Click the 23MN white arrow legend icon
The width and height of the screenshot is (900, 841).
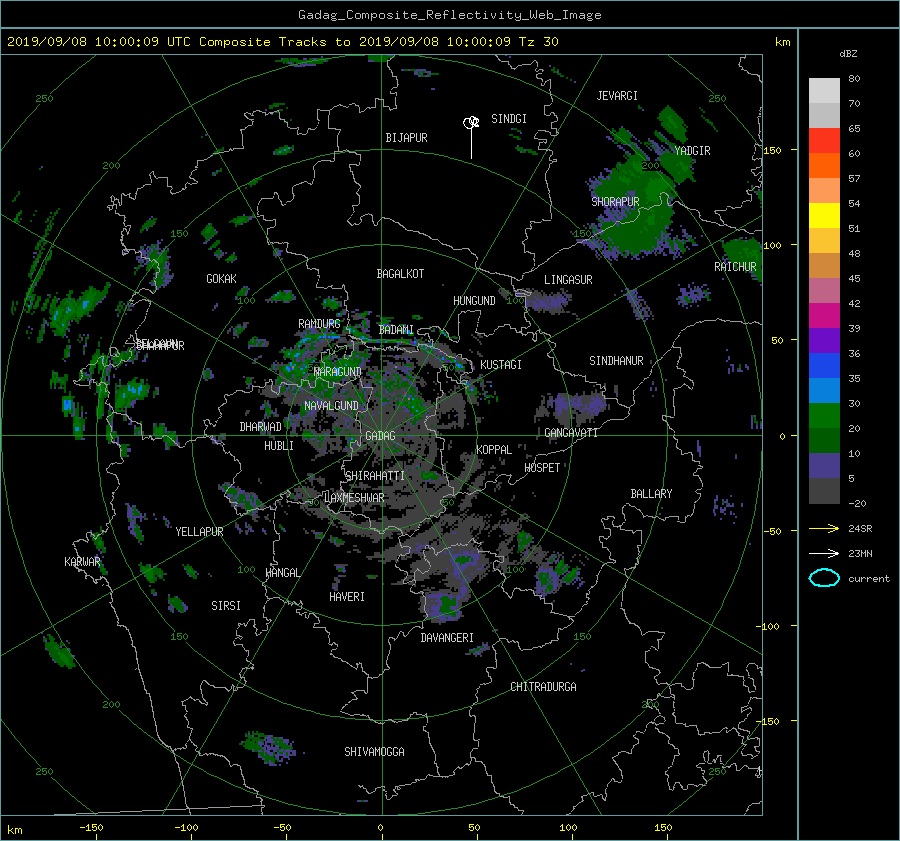click(x=824, y=553)
